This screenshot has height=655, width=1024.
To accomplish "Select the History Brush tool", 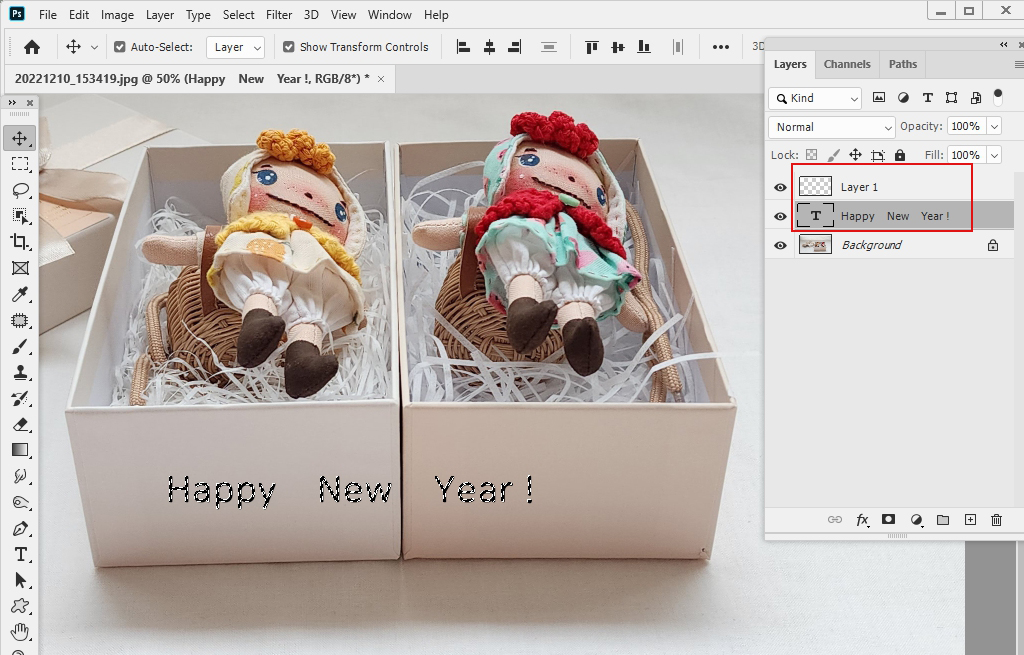I will click(20, 399).
